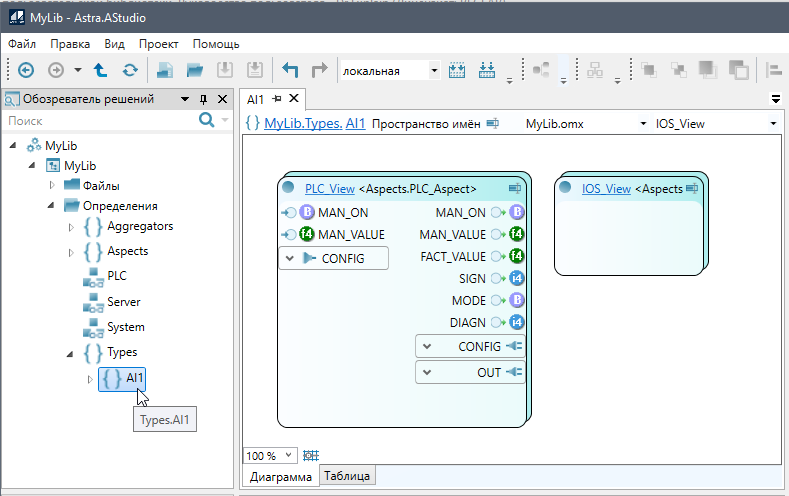Toggle auto-hide pin of solution explorer panel
789x496 pixels.
tap(203, 99)
